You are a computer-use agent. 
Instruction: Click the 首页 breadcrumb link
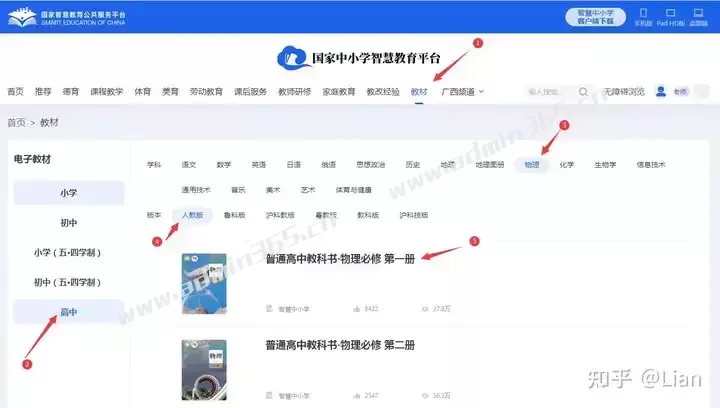point(16,123)
